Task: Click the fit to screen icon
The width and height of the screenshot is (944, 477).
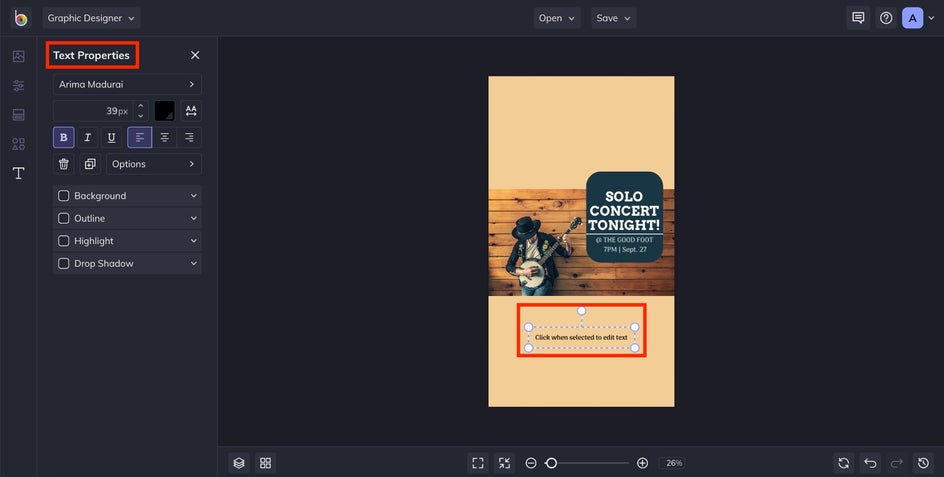Action: pyautogui.click(x=478, y=463)
